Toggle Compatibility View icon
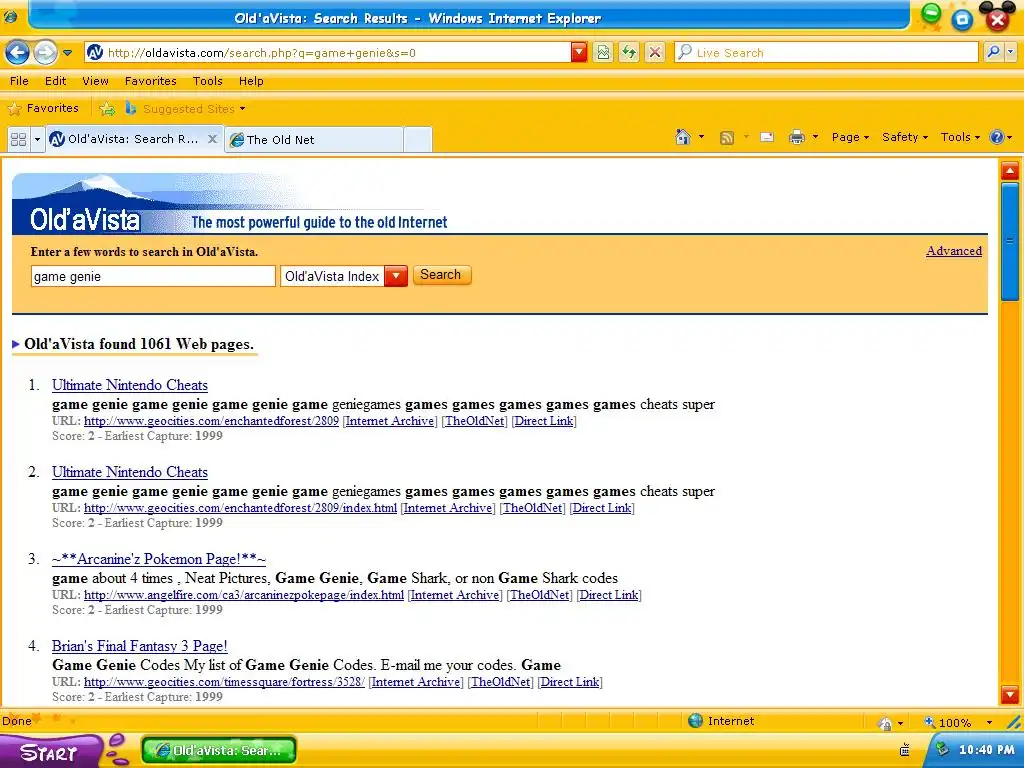 pos(603,53)
